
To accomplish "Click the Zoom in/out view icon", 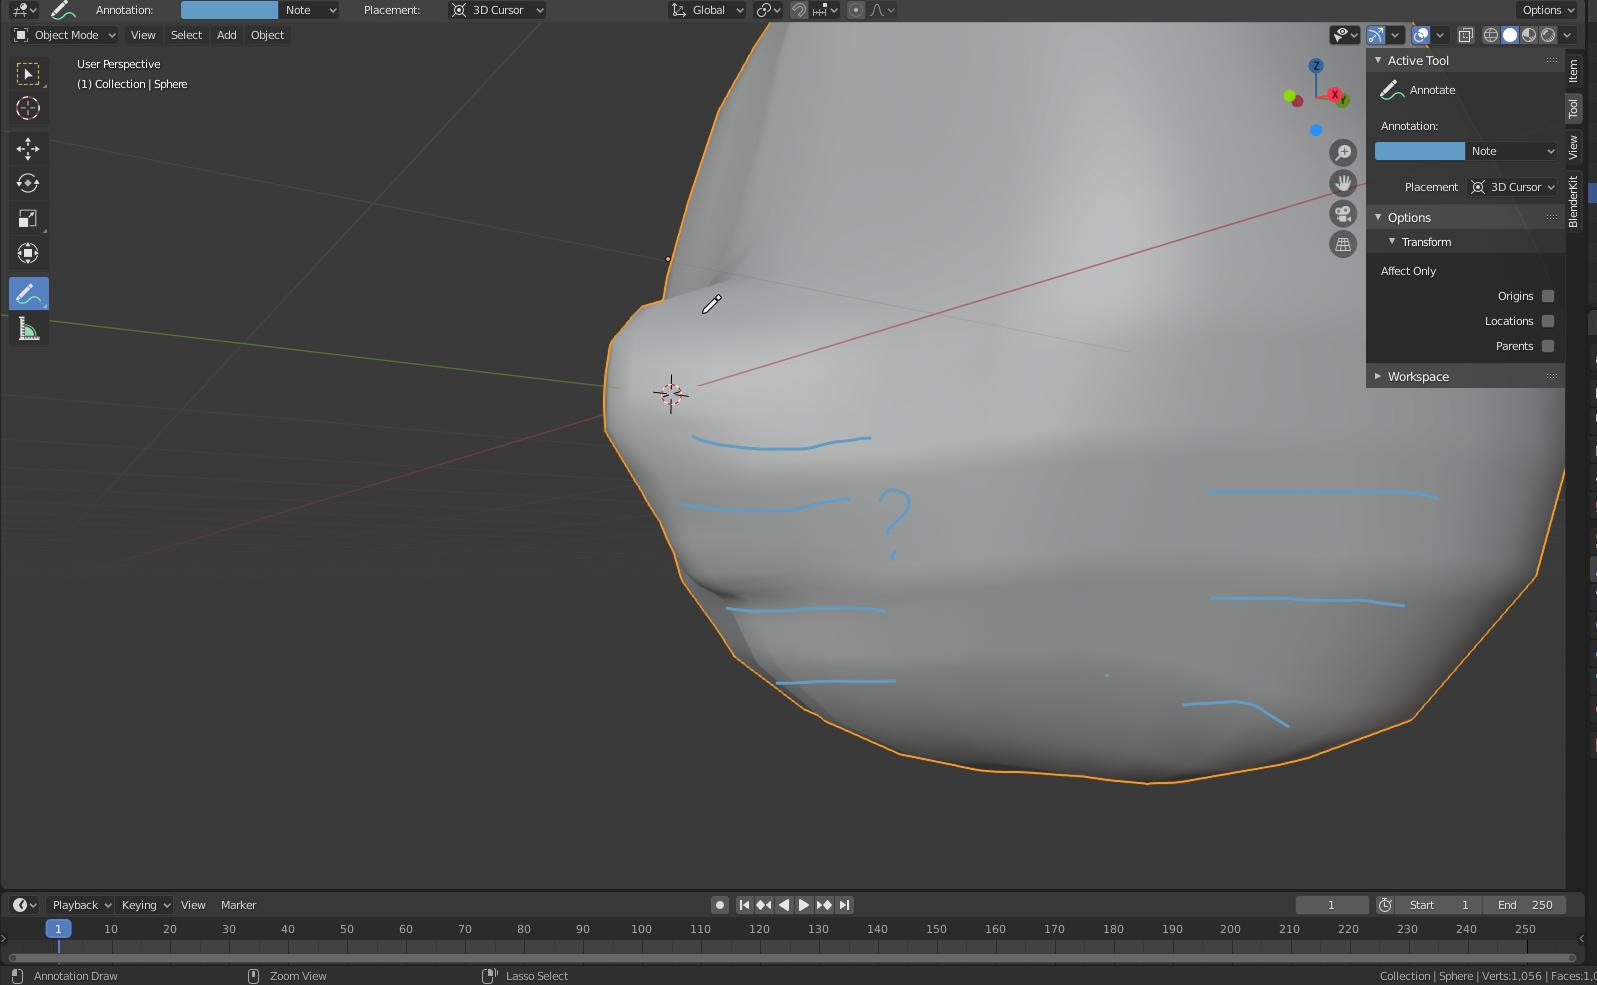I will tap(1343, 153).
